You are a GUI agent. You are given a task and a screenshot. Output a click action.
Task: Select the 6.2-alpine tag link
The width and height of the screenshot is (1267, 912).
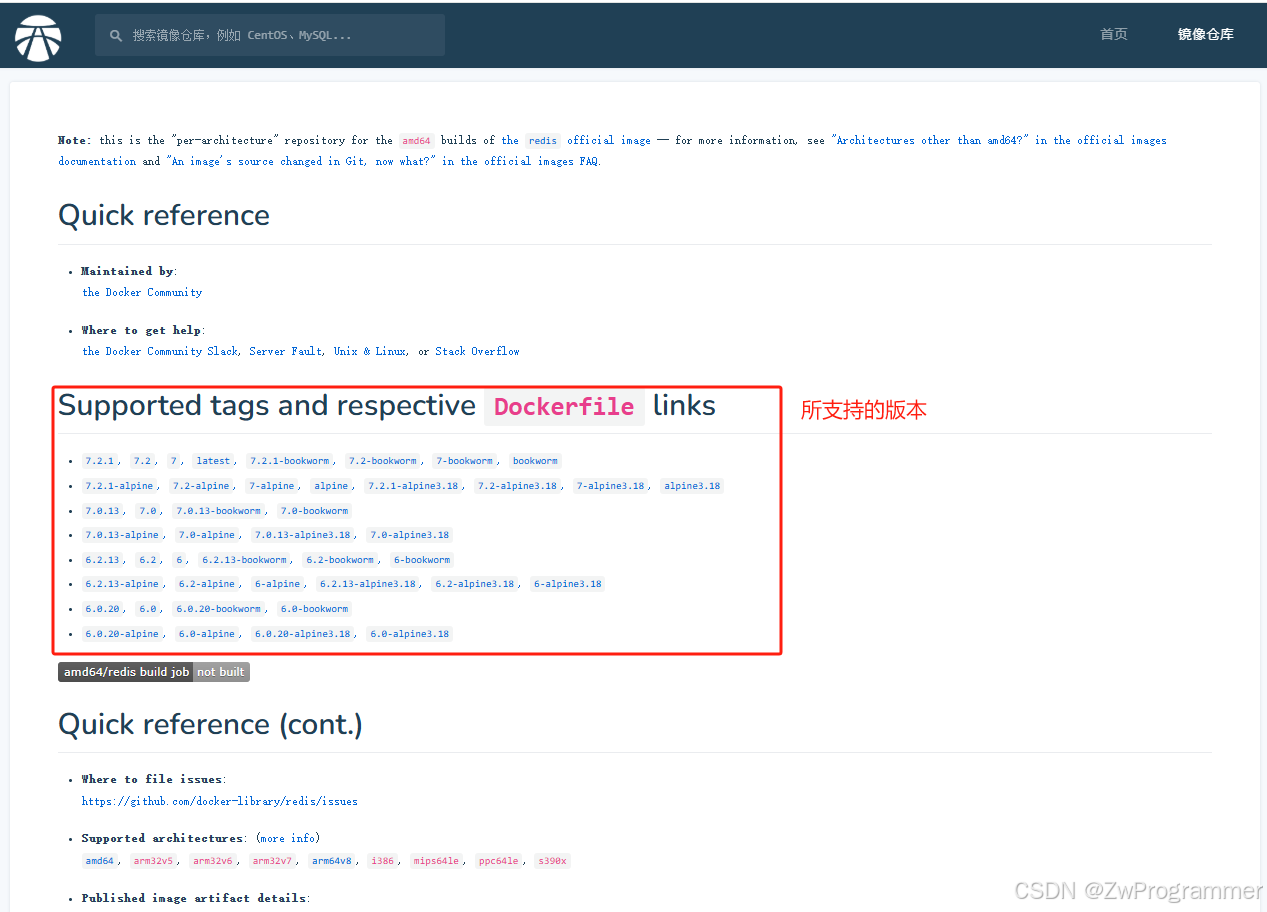[x=207, y=584]
